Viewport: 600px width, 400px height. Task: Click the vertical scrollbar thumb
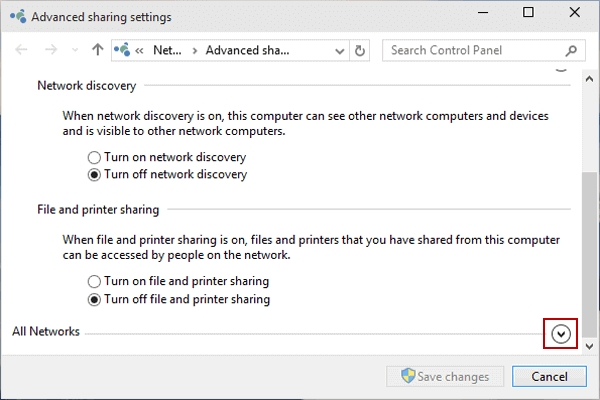(589, 250)
